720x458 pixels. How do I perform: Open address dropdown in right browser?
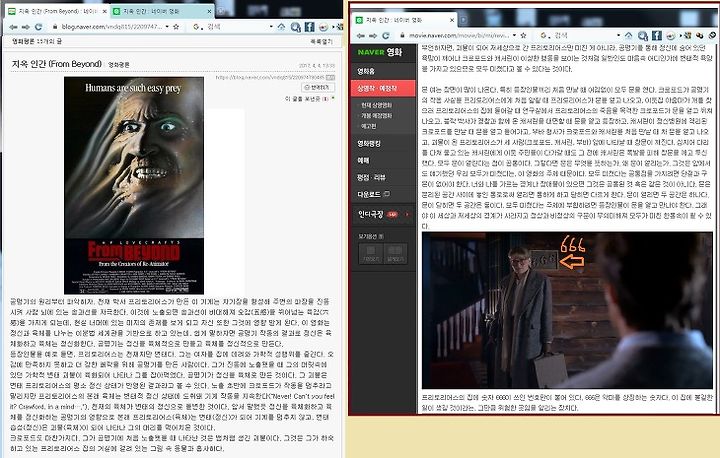click(x=514, y=35)
